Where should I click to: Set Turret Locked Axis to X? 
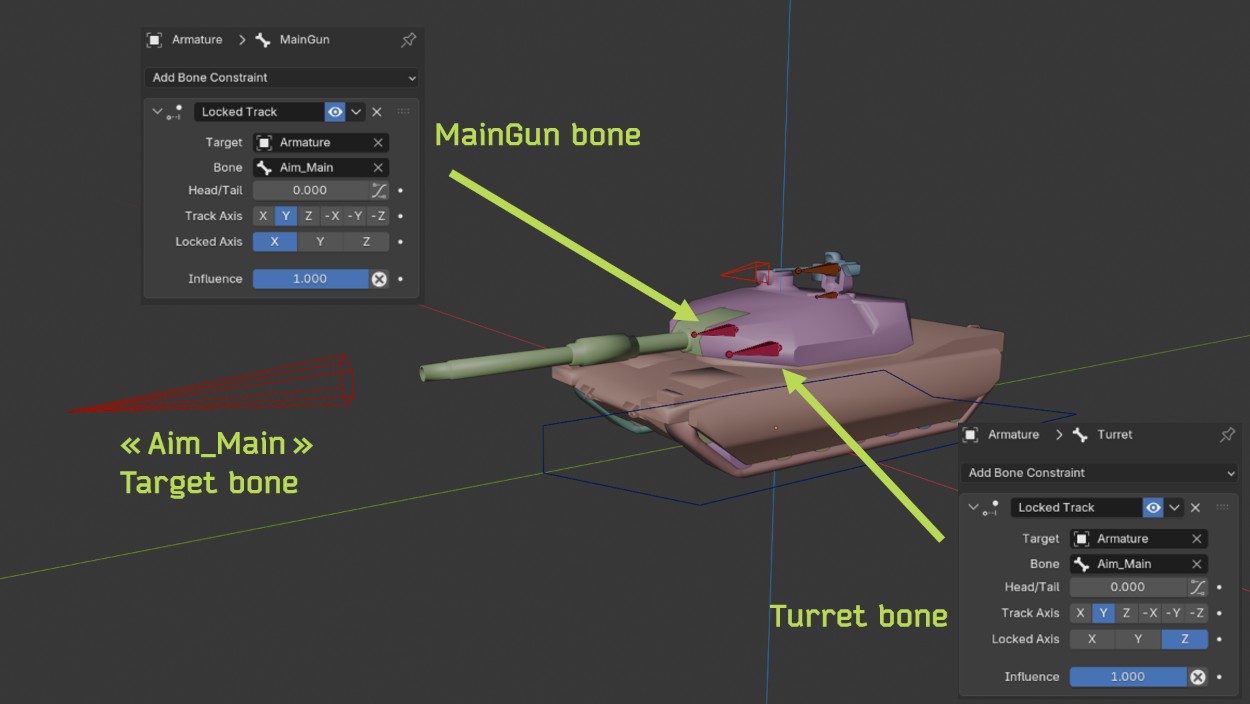coord(1092,639)
